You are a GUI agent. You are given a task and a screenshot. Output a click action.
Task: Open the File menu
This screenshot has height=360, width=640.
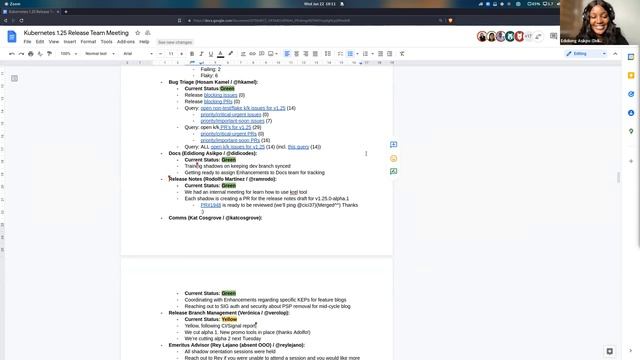click(x=27, y=42)
